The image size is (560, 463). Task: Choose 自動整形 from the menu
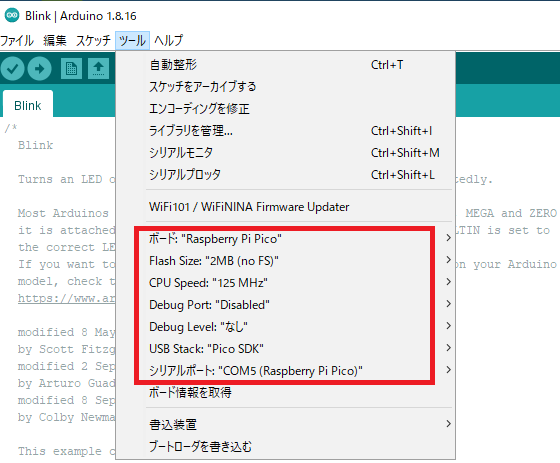pyautogui.click(x=285, y=65)
